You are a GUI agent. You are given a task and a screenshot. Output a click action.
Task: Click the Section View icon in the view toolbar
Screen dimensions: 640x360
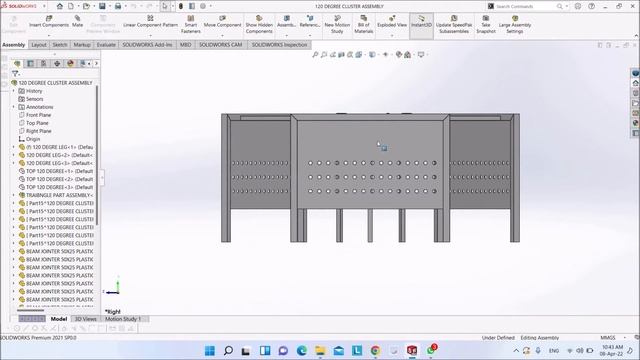pyautogui.click(x=341, y=54)
